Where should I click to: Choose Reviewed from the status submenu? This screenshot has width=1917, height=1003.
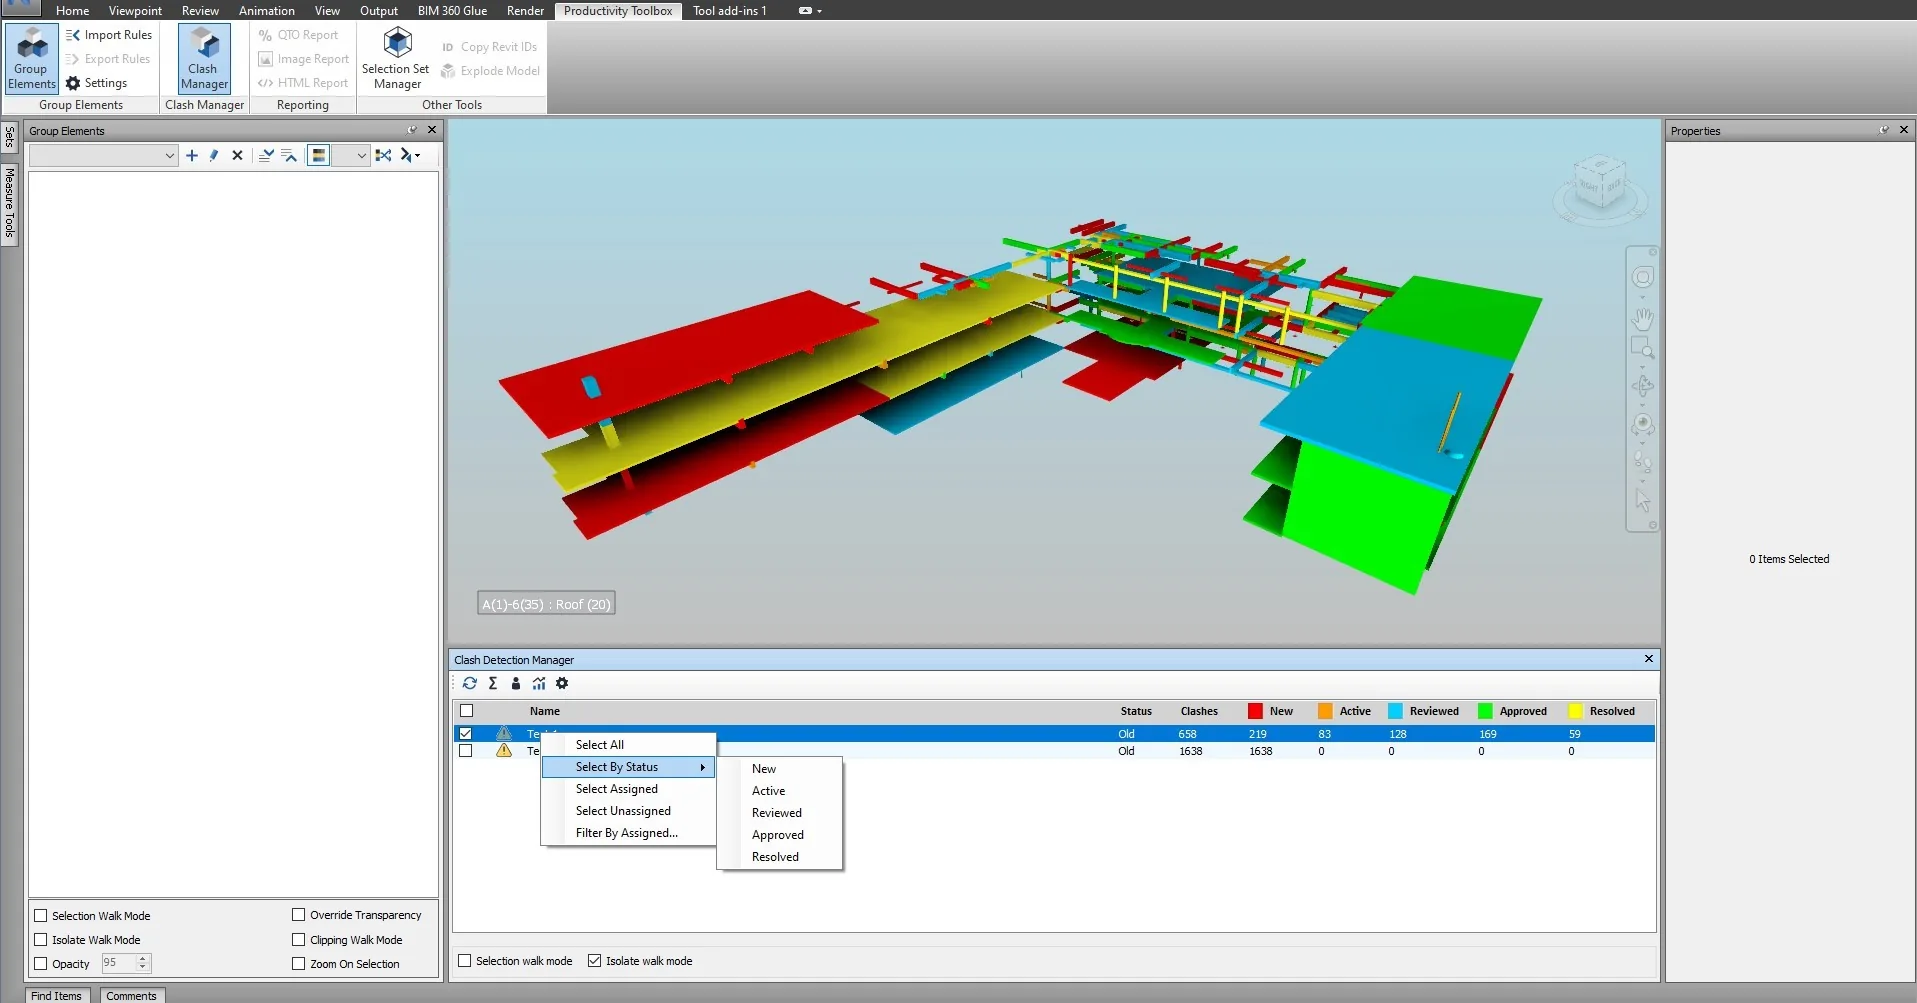(777, 813)
